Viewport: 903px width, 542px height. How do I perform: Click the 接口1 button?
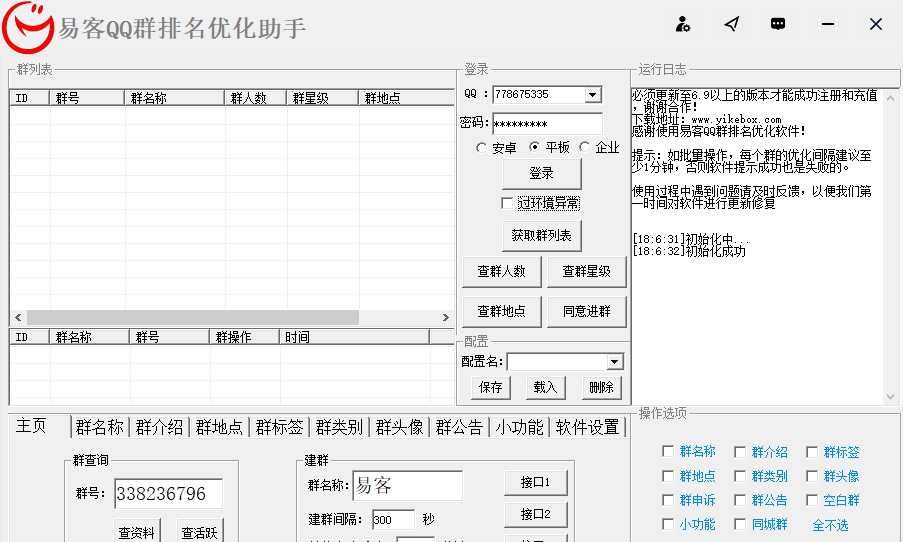(x=536, y=483)
